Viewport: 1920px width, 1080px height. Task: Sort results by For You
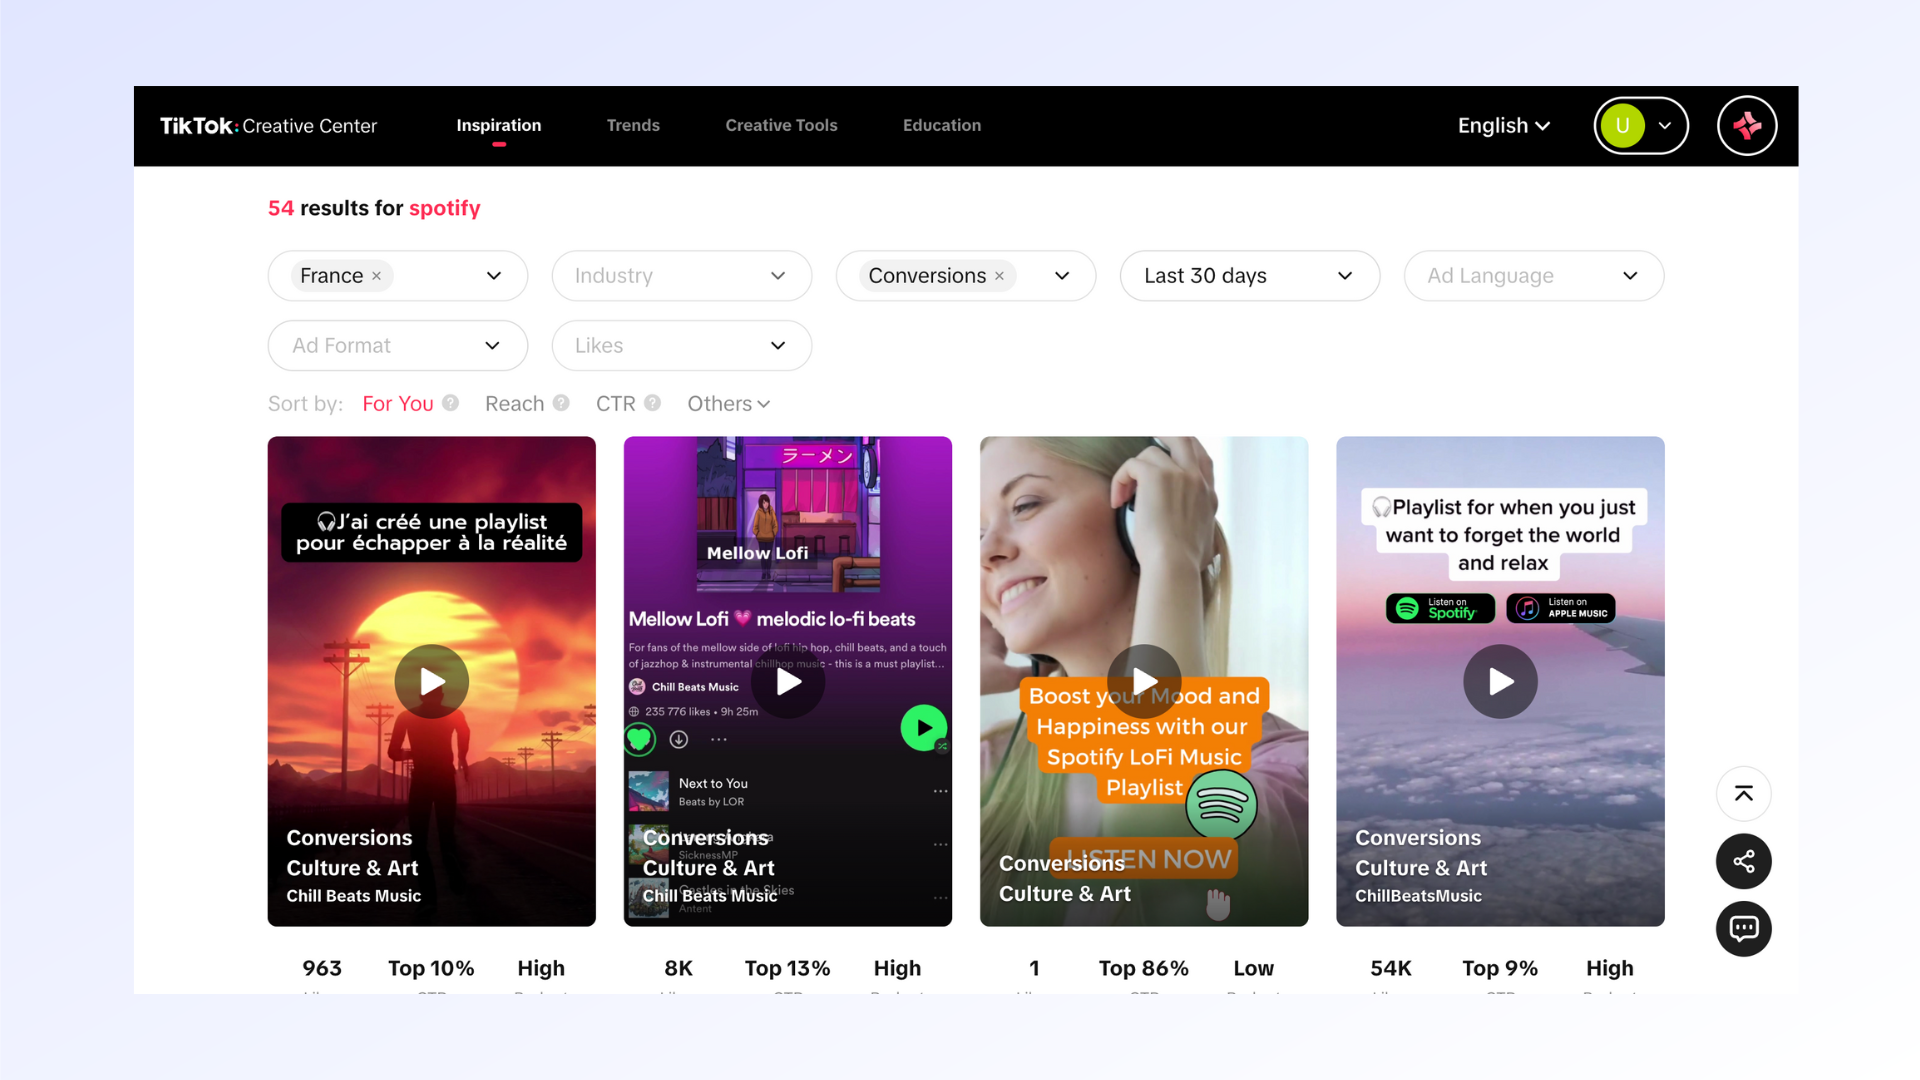(x=398, y=404)
